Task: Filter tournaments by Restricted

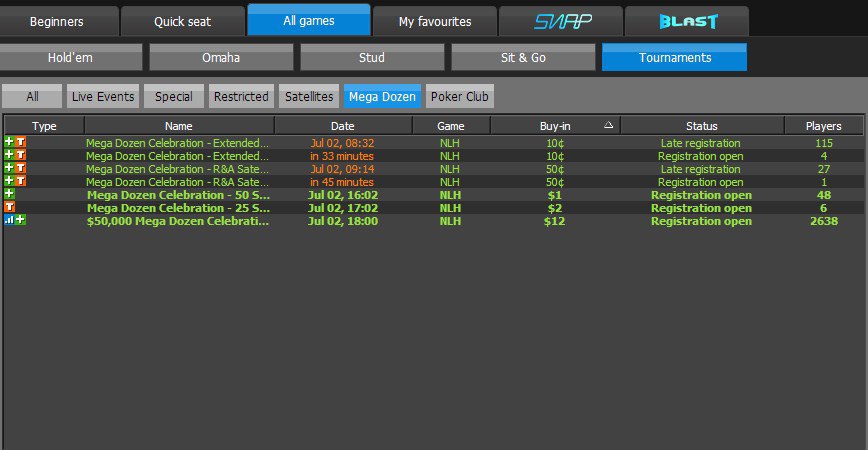Action: pos(241,96)
